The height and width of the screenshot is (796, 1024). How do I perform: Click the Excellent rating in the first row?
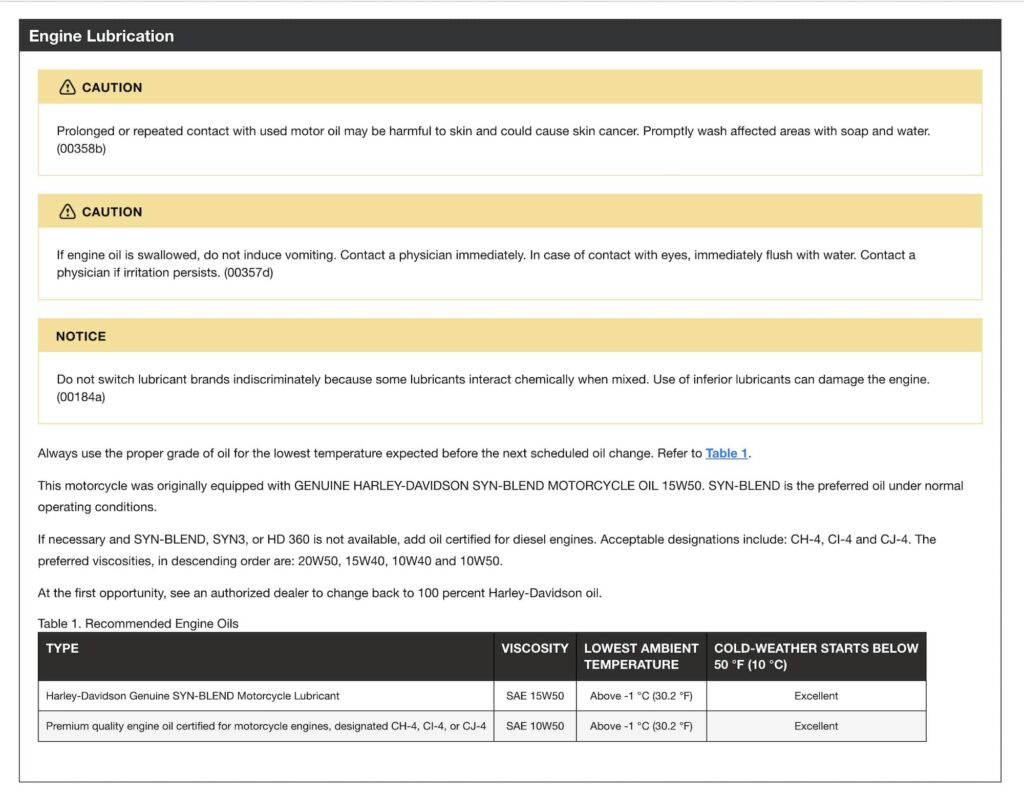point(815,695)
